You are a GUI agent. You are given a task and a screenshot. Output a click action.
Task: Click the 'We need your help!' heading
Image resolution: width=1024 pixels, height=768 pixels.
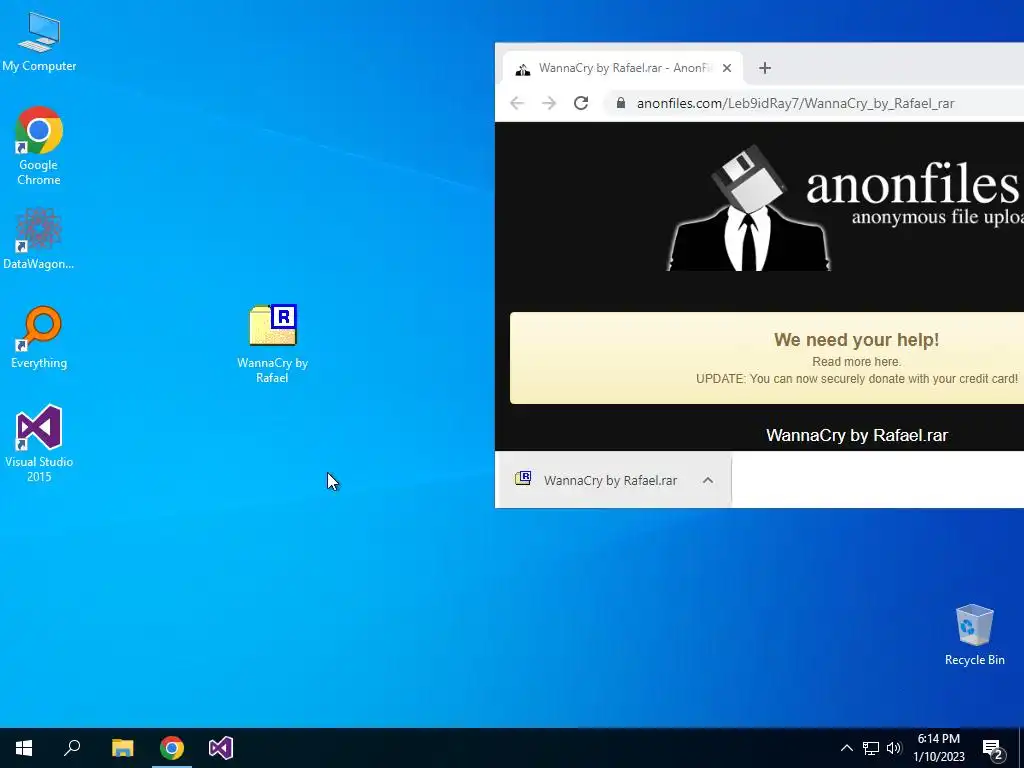click(x=856, y=340)
